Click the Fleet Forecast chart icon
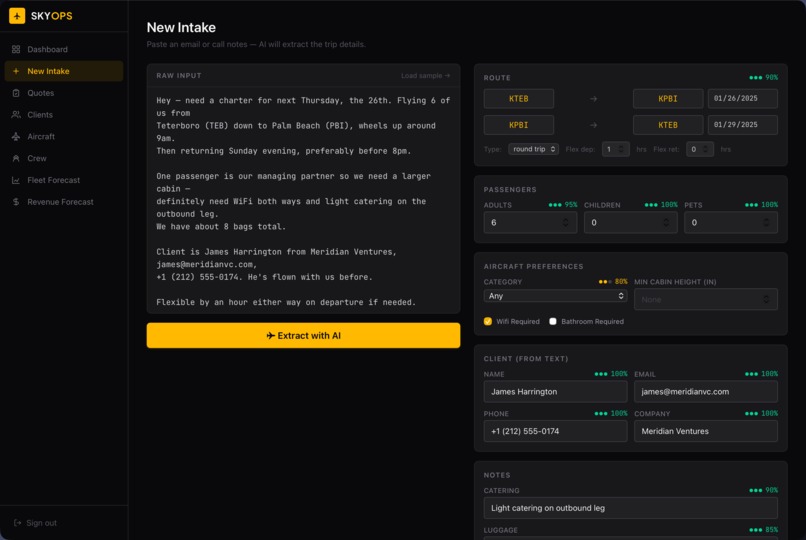 [16, 180]
